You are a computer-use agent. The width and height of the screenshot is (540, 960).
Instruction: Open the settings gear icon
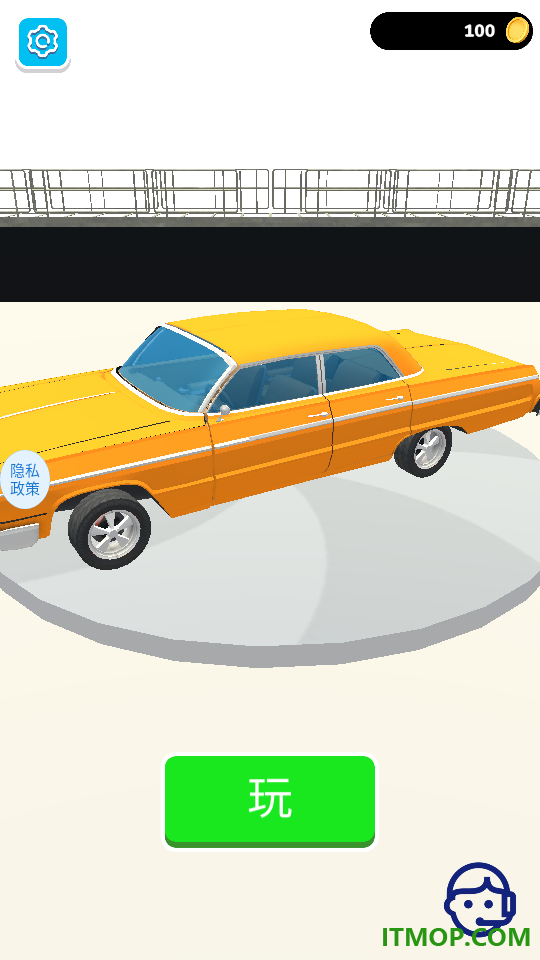point(43,42)
